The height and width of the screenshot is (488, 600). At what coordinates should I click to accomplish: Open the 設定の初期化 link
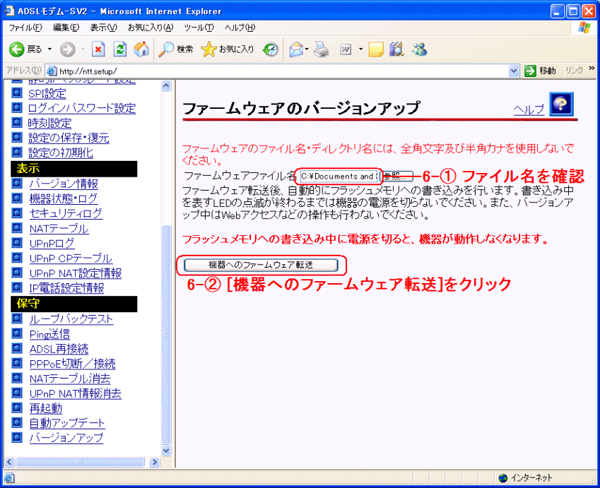tap(61, 153)
